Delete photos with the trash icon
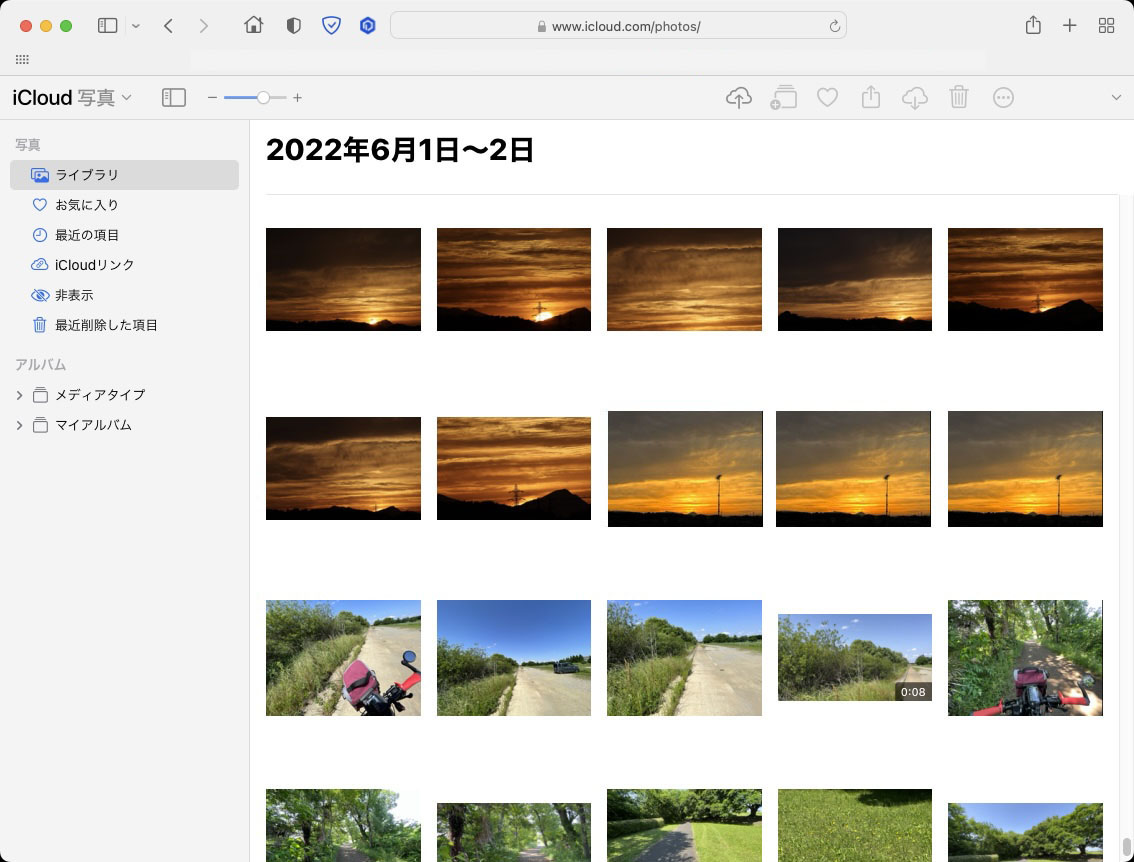The image size is (1134, 862). [x=959, y=97]
